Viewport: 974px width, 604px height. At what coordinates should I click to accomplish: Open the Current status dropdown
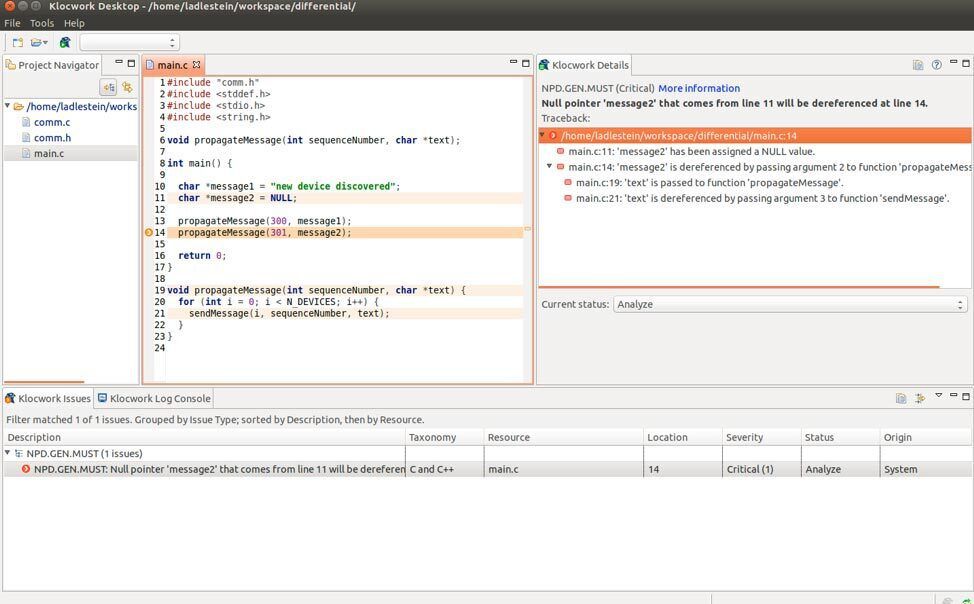(789, 304)
